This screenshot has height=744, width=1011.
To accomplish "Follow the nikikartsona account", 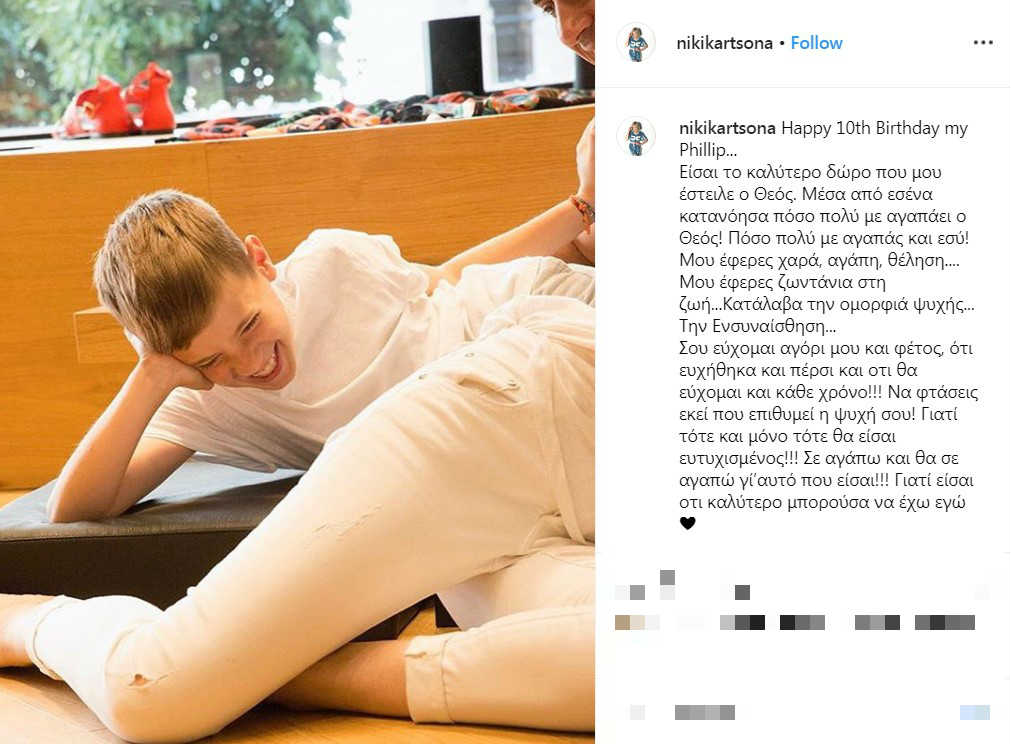I will coord(816,43).
